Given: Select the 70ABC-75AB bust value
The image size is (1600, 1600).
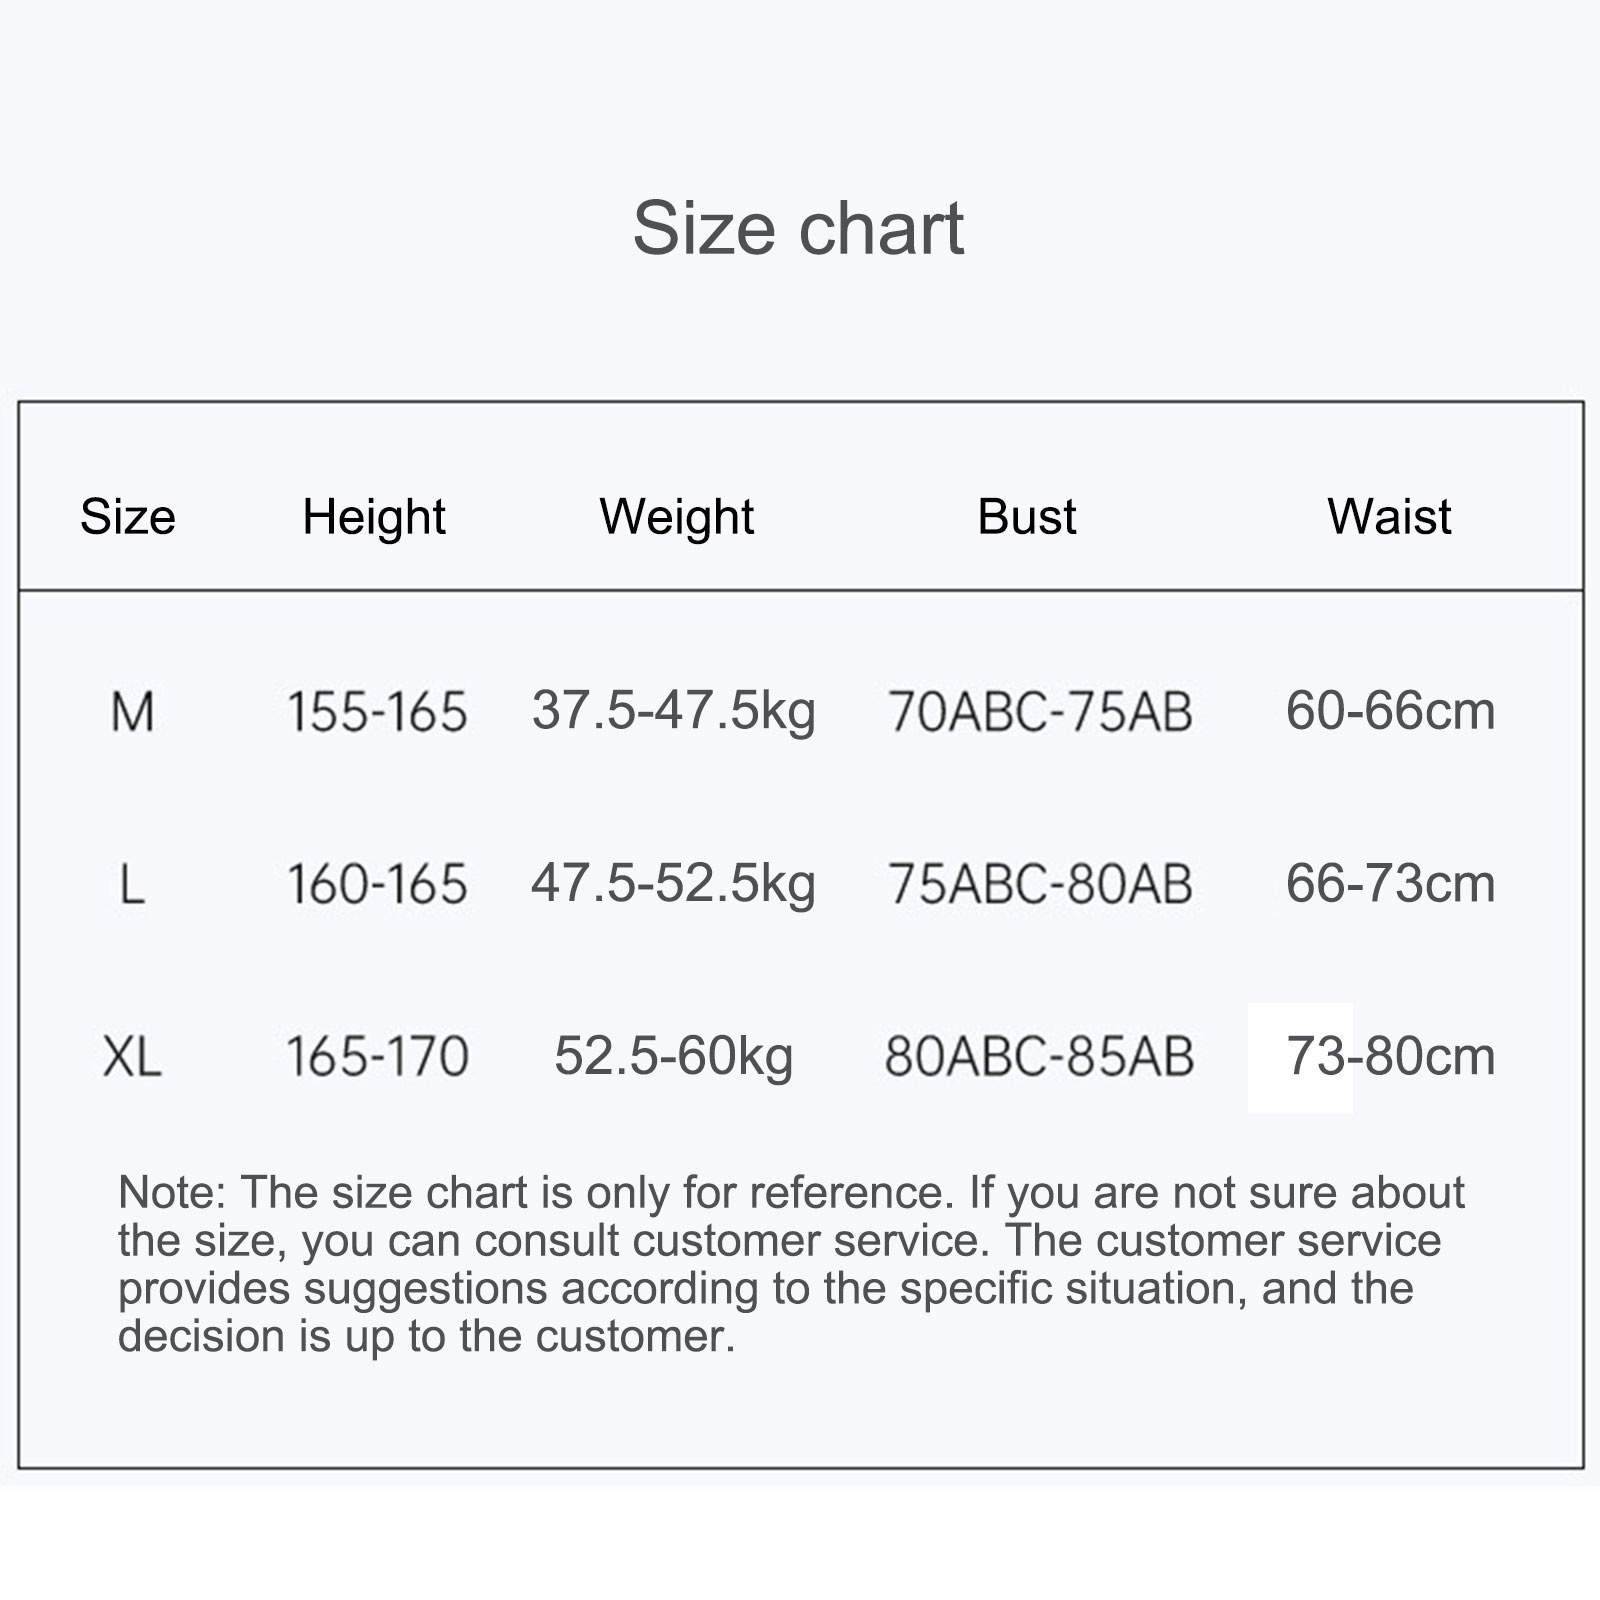Looking at the screenshot, I should click(1040, 712).
